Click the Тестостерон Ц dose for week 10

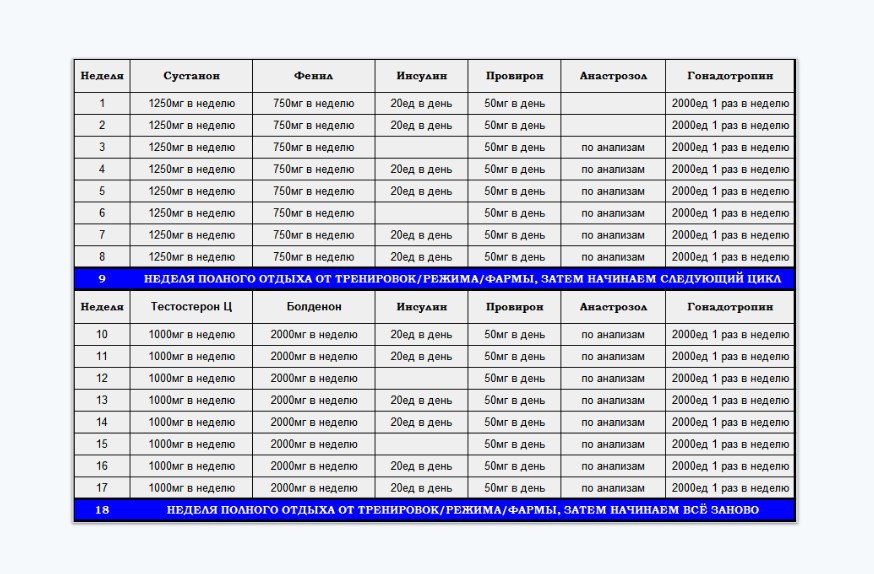[x=191, y=334]
